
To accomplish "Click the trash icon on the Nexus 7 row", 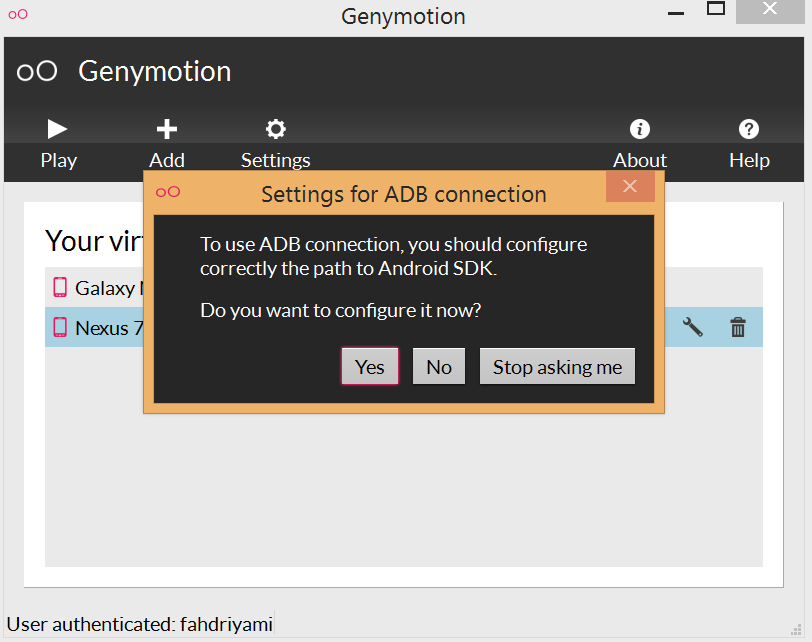I will tap(738, 327).
